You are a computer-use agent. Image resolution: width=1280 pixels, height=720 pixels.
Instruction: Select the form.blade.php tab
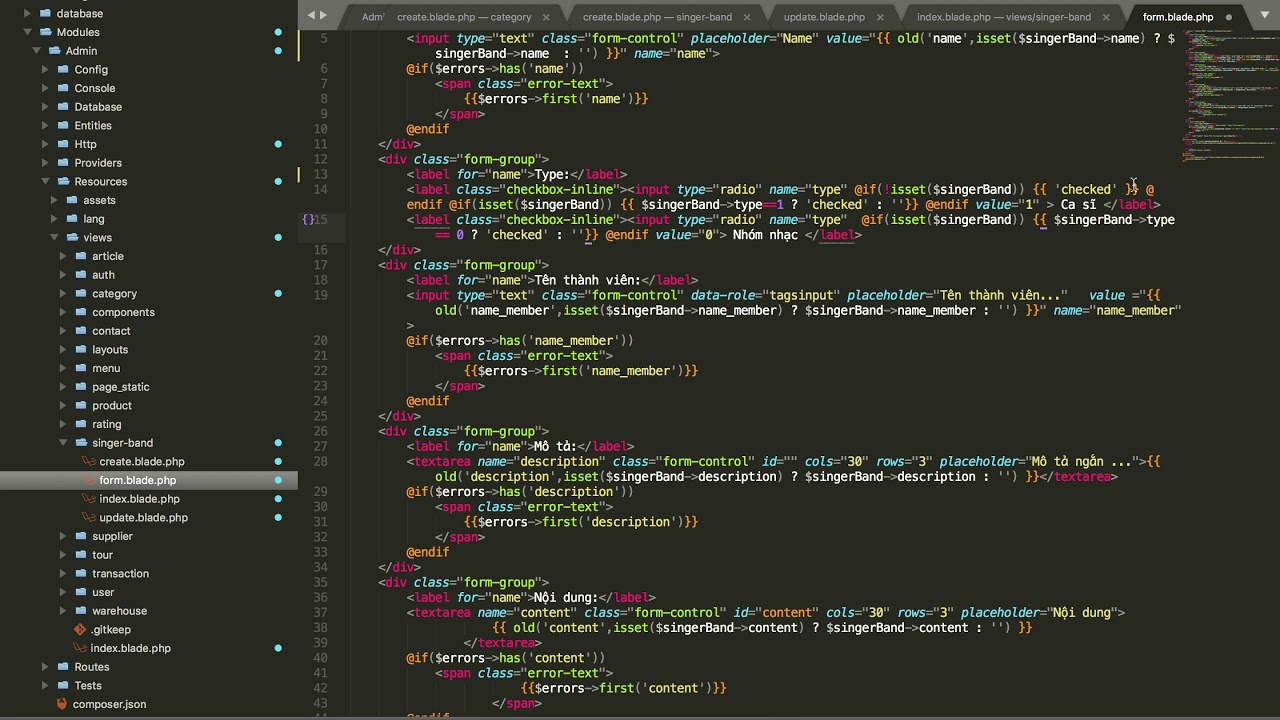click(x=1177, y=17)
